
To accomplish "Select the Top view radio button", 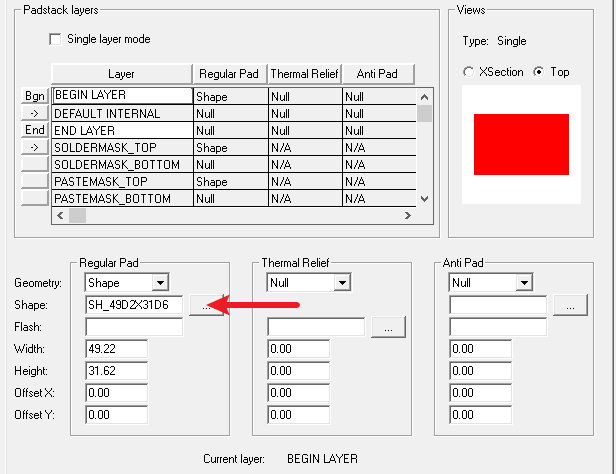I will pos(540,72).
